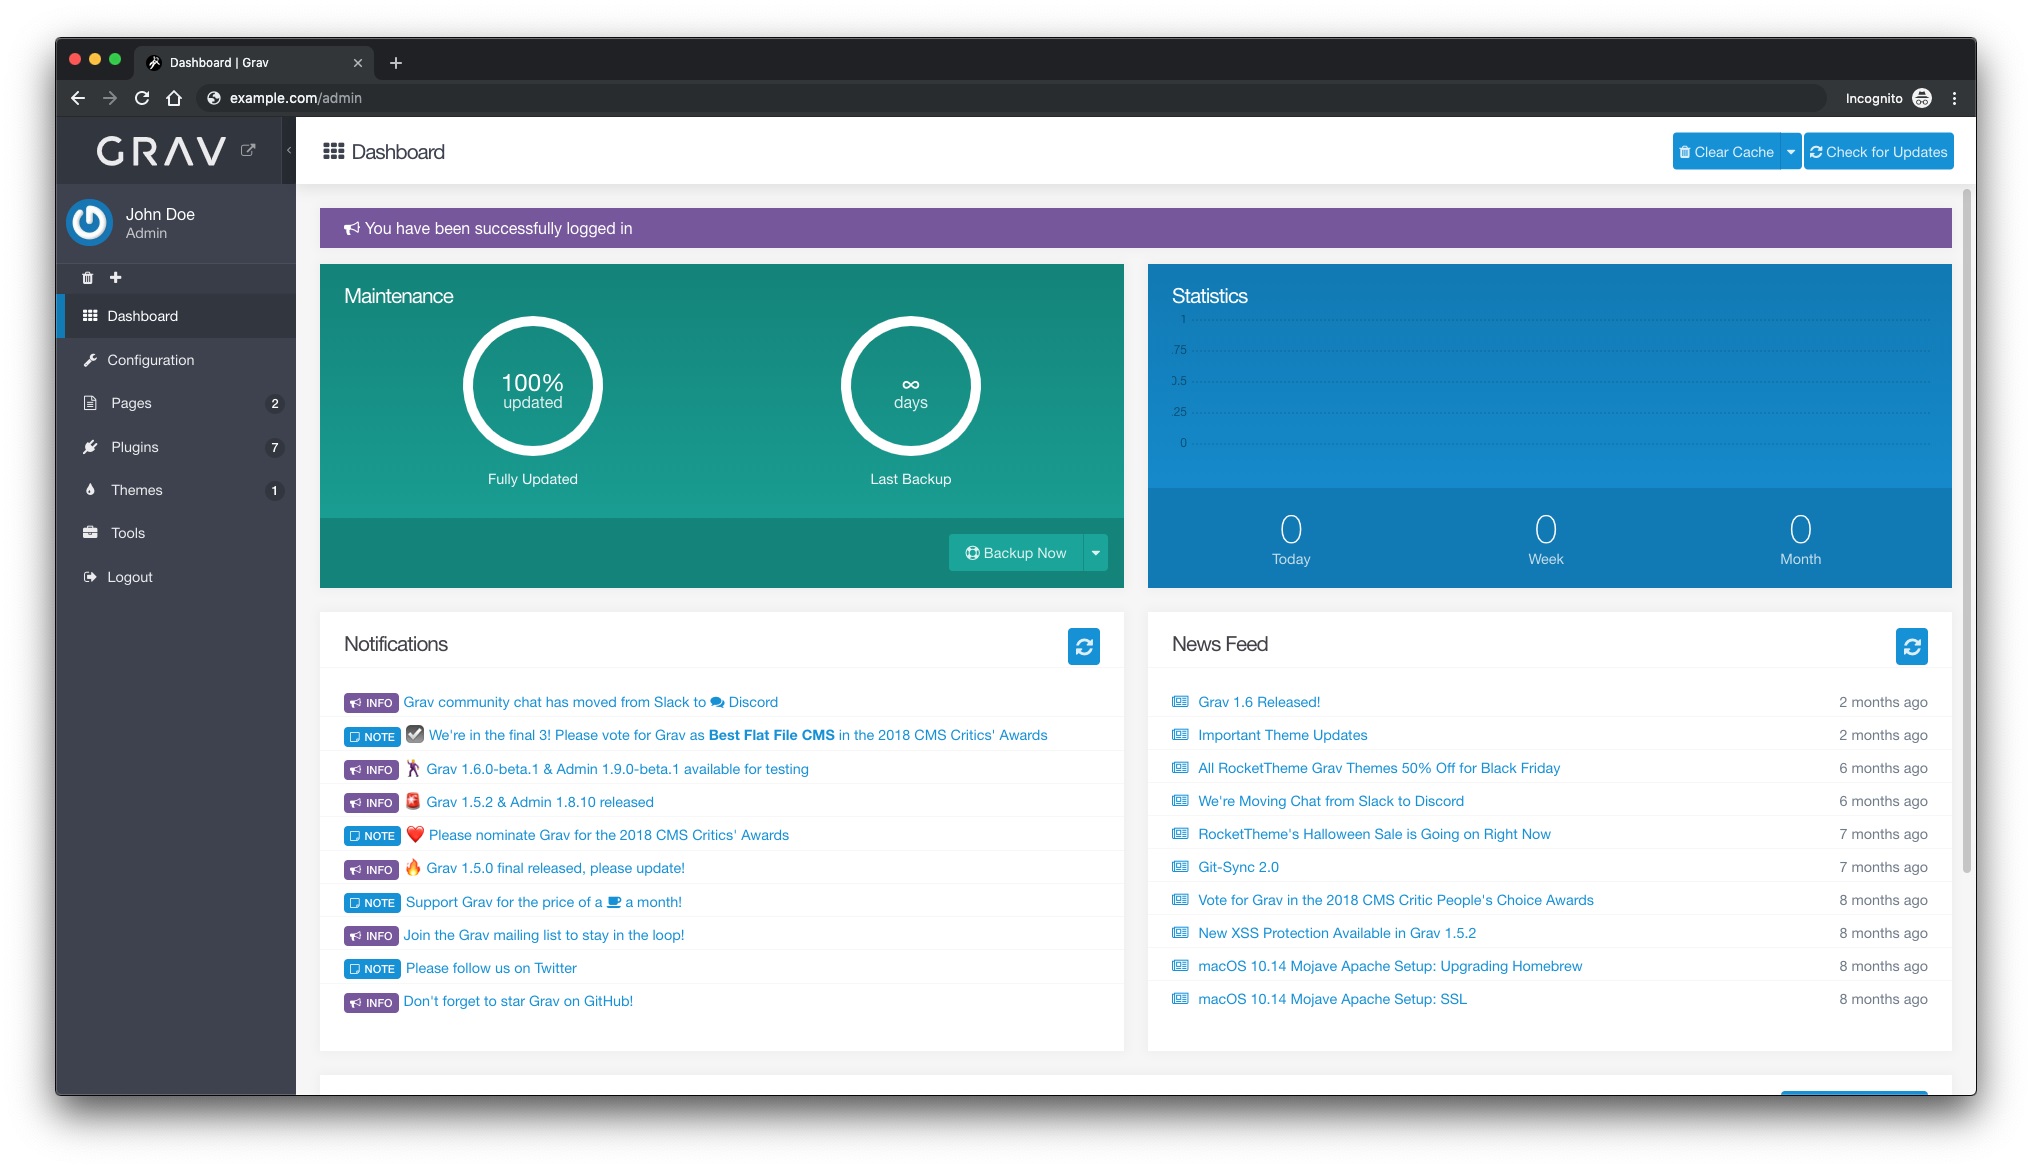Image resolution: width=2032 pixels, height=1169 pixels.
Task: Select Themes in the sidebar
Action: click(137, 490)
